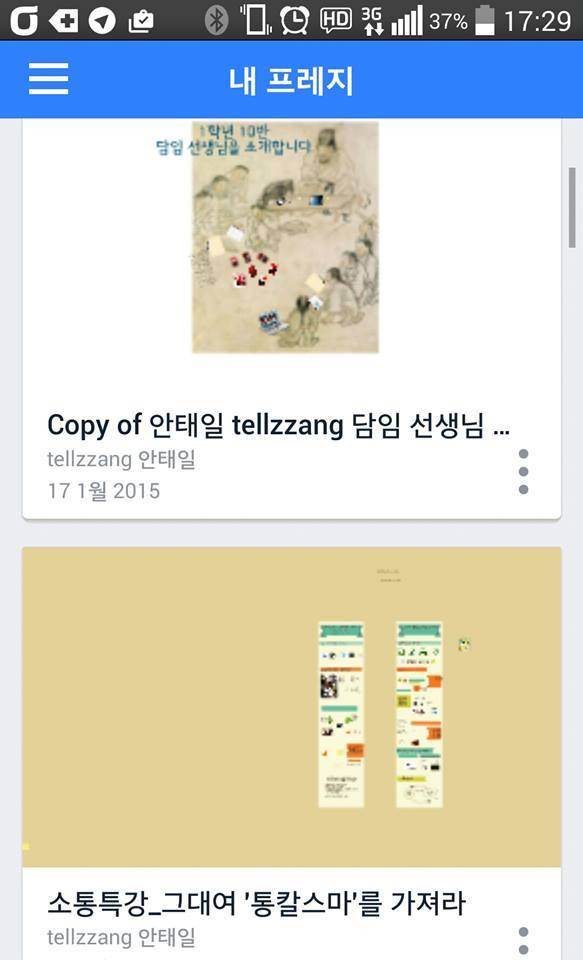Image resolution: width=583 pixels, height=960 pixels.
Task: Tap the Bluetooth status bar icon
Action: [x=216, y=20]
